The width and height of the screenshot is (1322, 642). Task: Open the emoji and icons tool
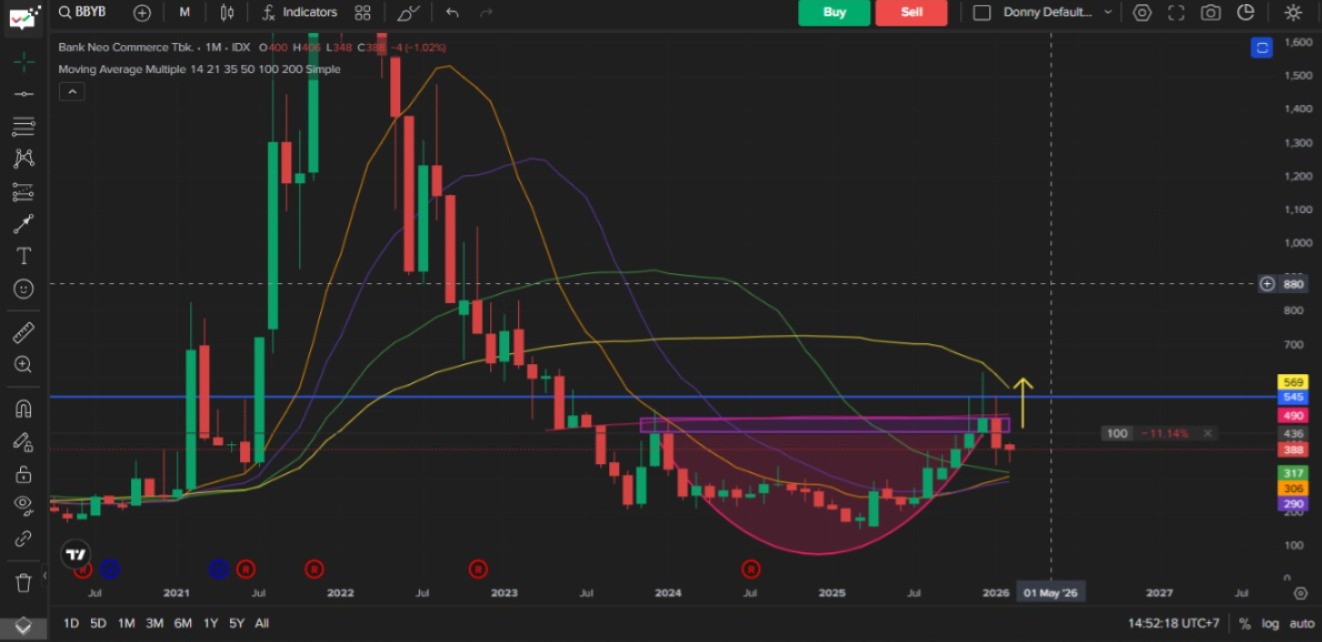pos(24,288)
